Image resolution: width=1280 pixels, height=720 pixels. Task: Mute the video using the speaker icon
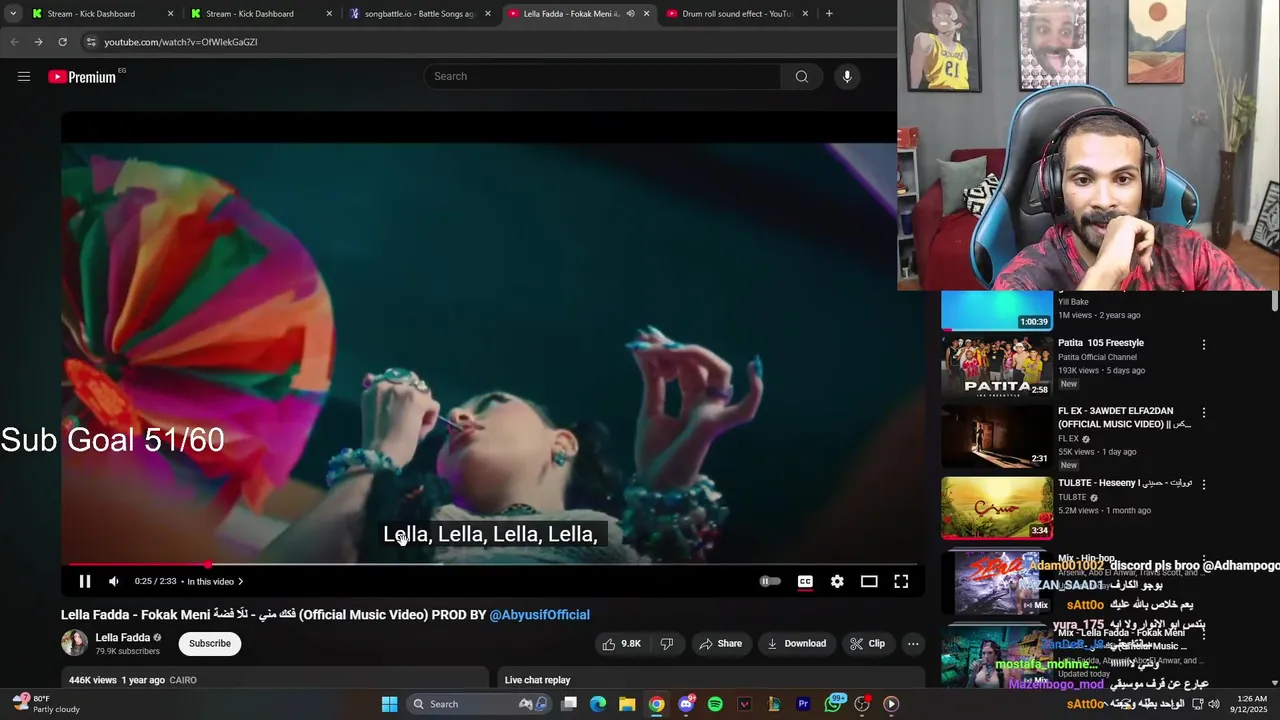[x=114, y=581]
